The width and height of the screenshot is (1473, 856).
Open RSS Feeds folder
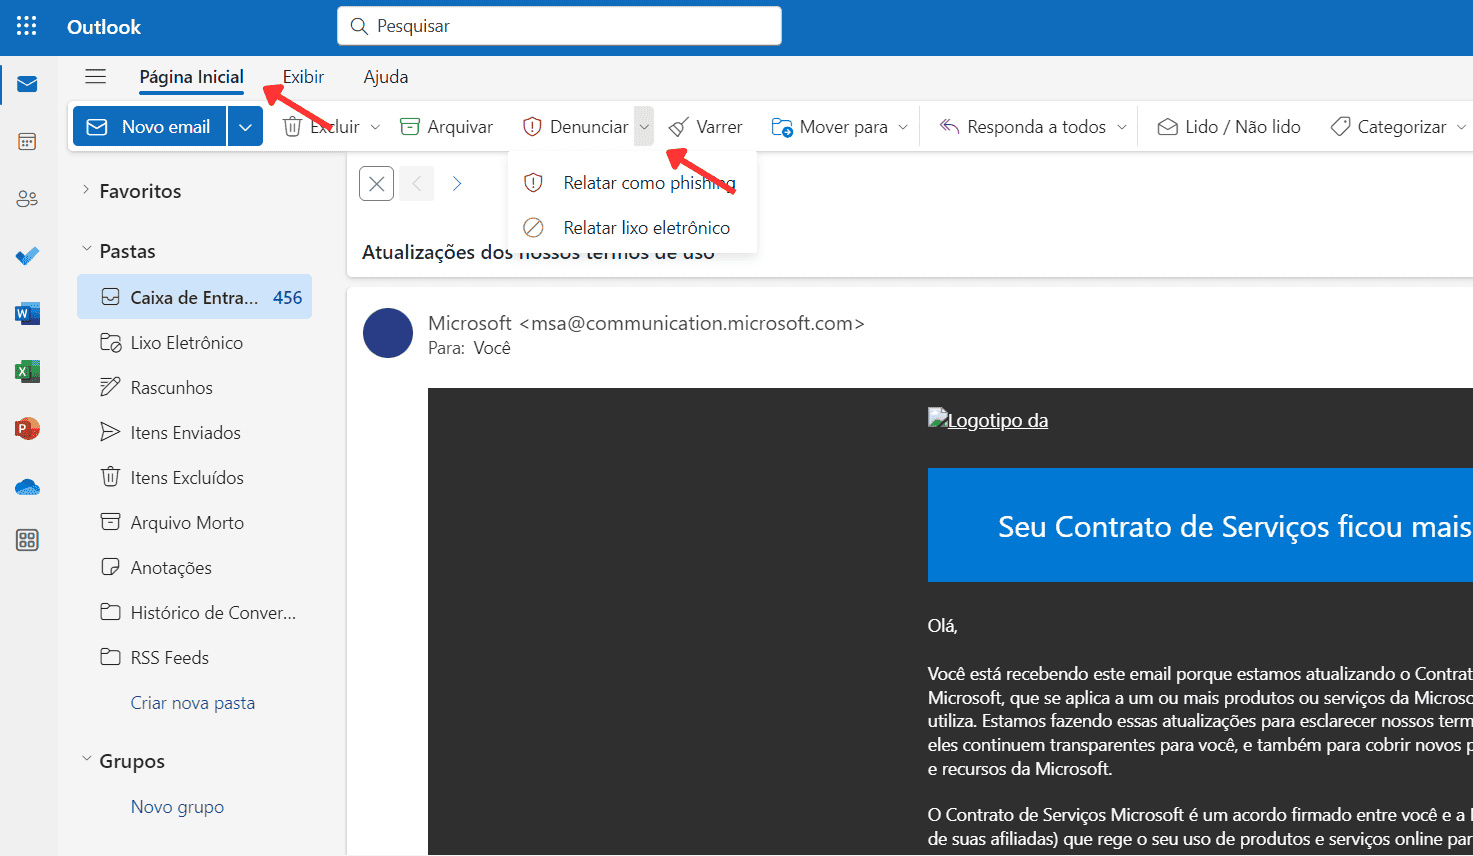click(194, 657)
